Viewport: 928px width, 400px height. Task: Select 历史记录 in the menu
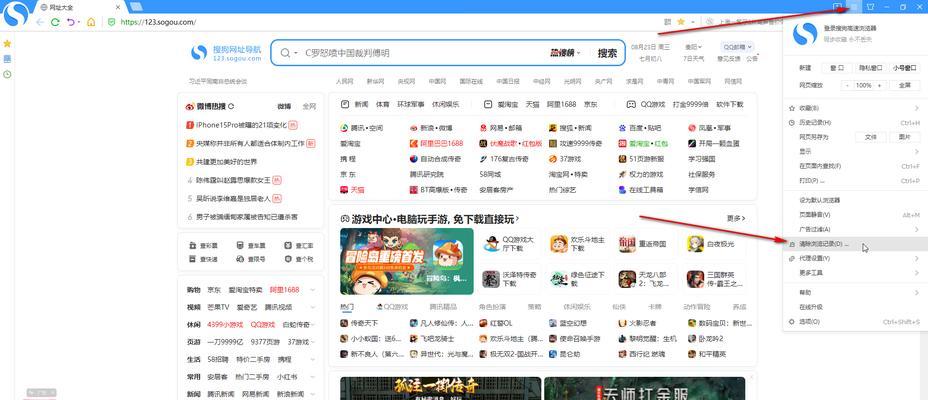coord(855,122)
